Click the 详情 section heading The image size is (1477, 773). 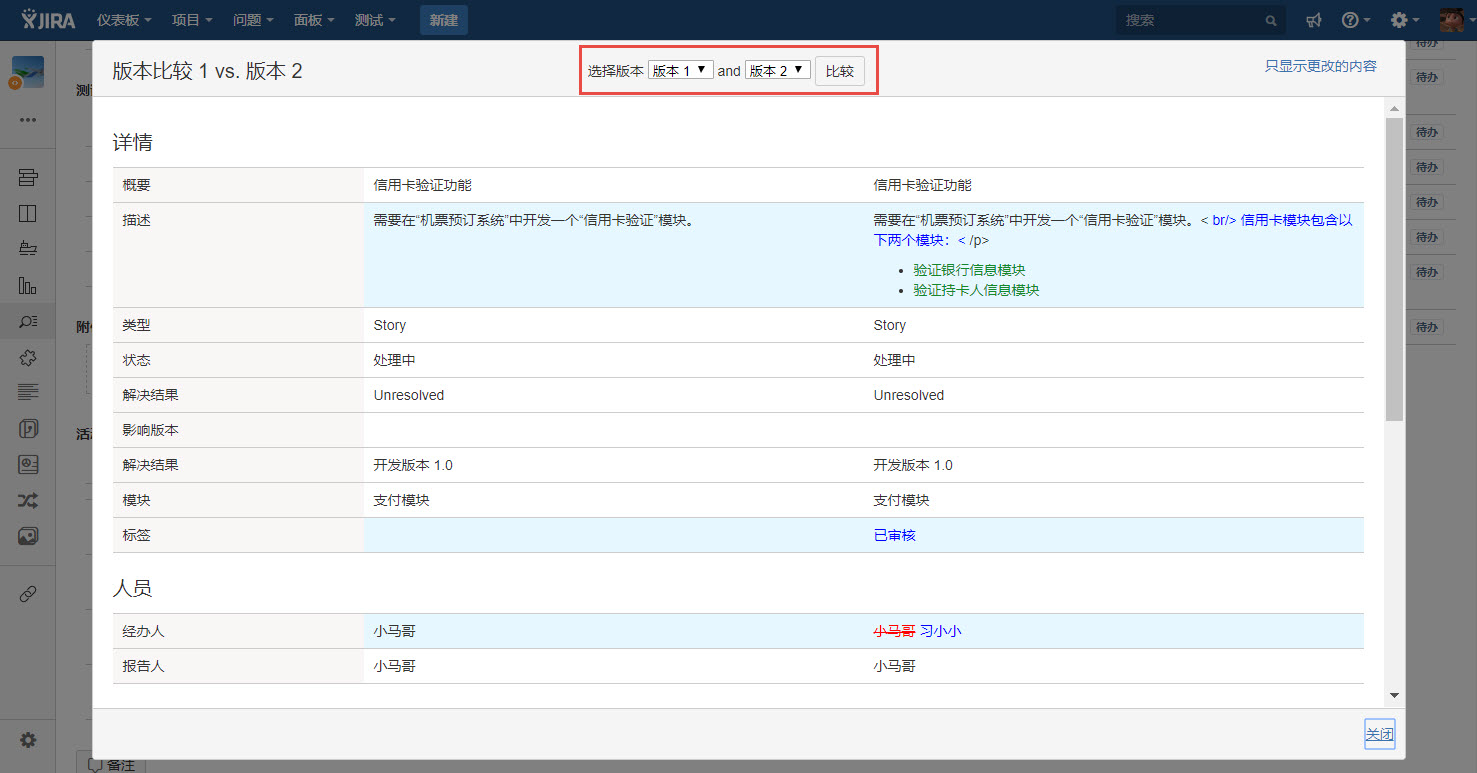coord(132,143)
